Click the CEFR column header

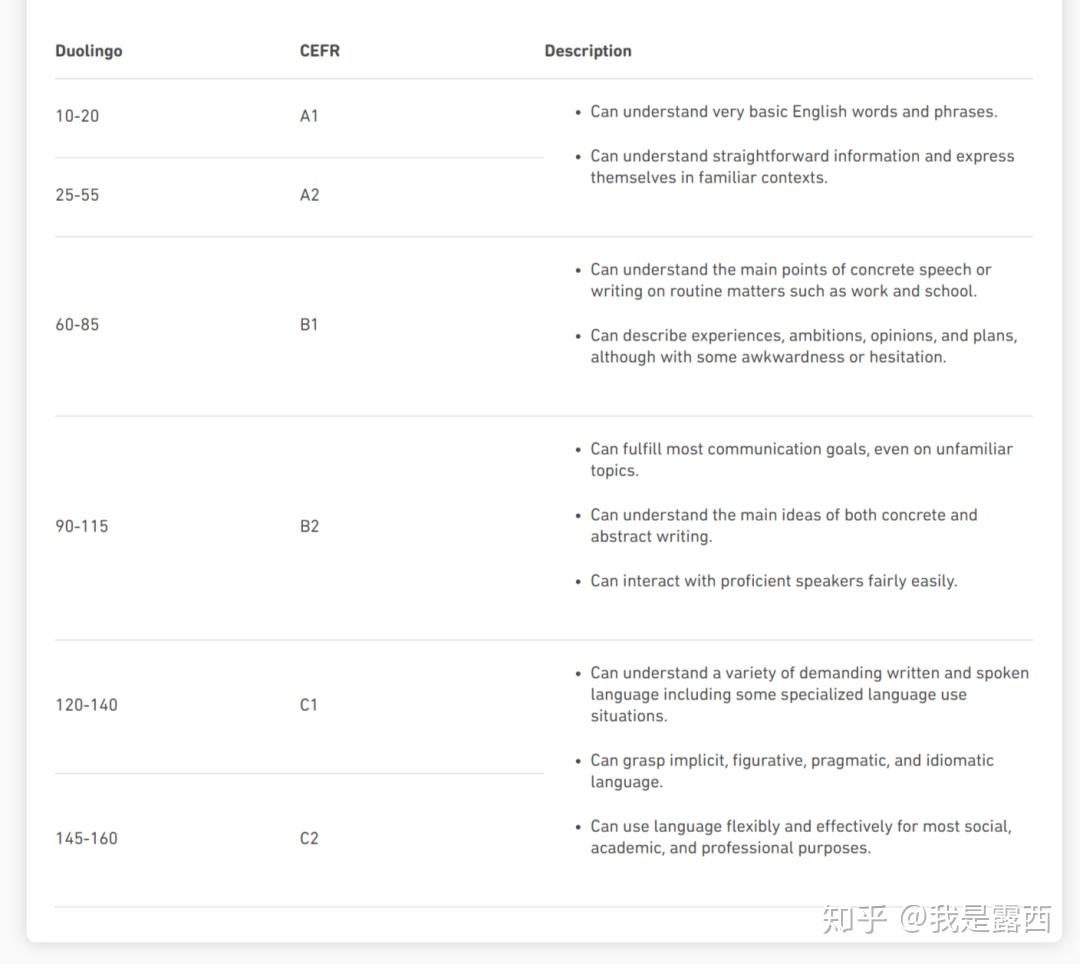(320, 51)
